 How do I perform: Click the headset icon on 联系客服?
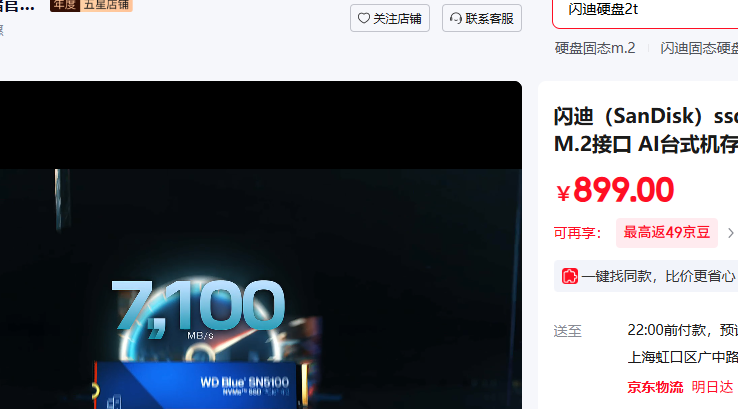point(456,18)
